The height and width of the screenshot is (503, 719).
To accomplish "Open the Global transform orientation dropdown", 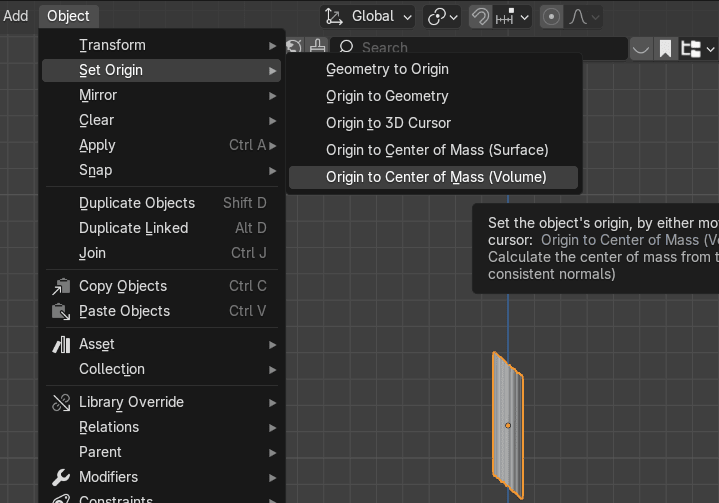I will coord(369,17).
